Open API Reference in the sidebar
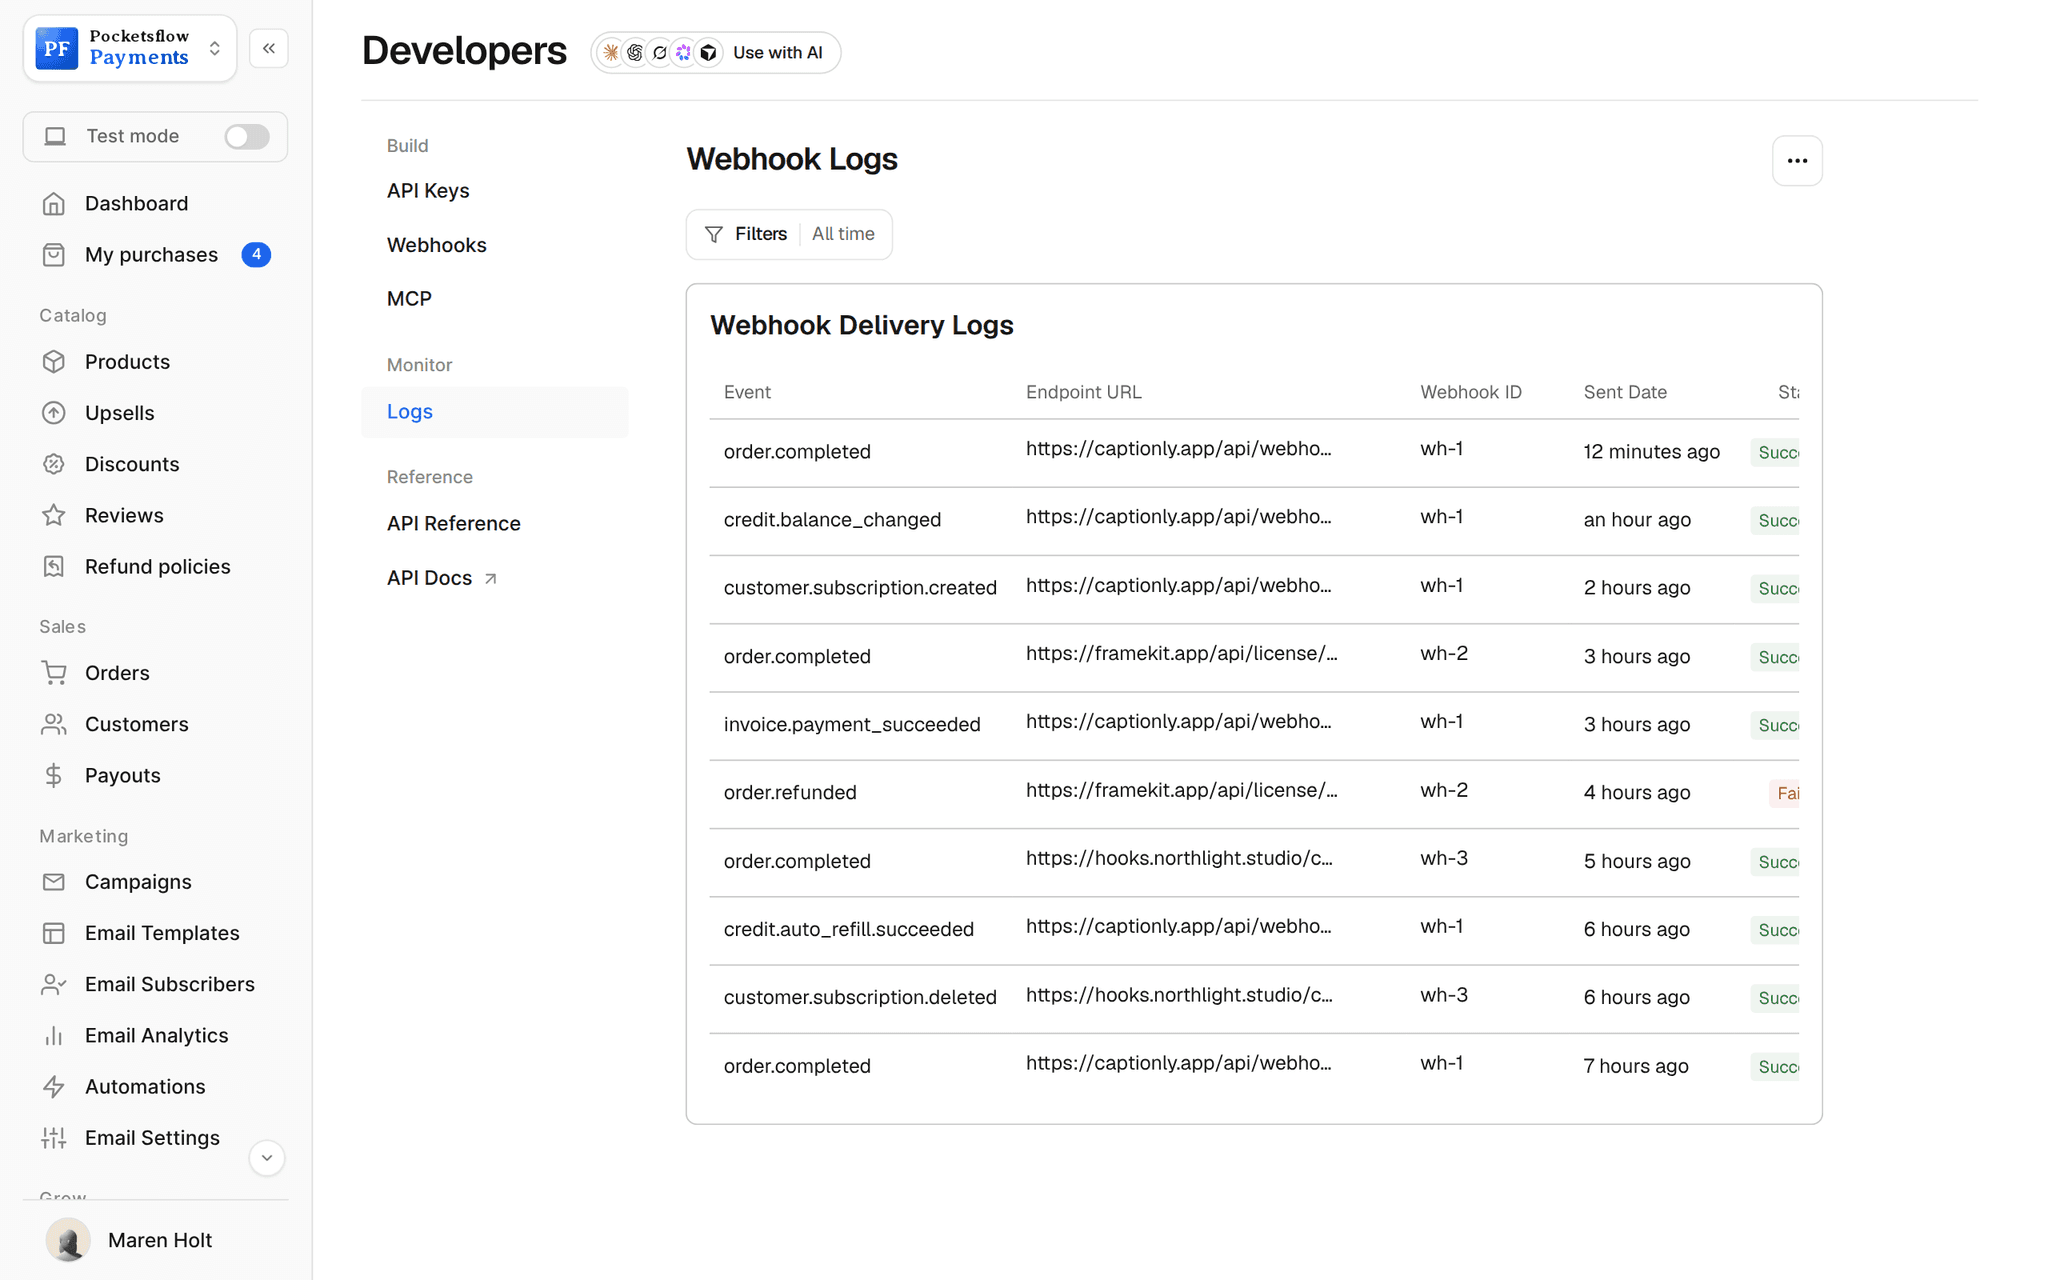The width and height of the screenshot is (2048, 1280). coord(454,524)
